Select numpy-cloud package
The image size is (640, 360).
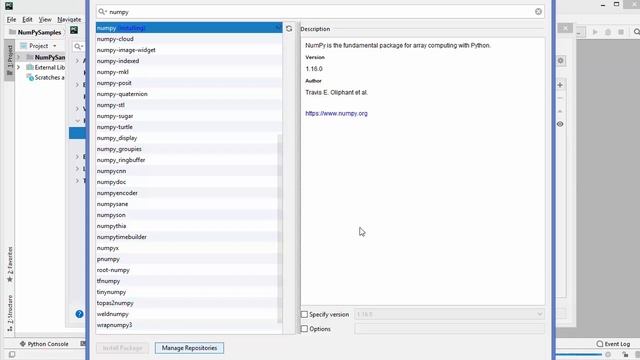click(189, 39)
